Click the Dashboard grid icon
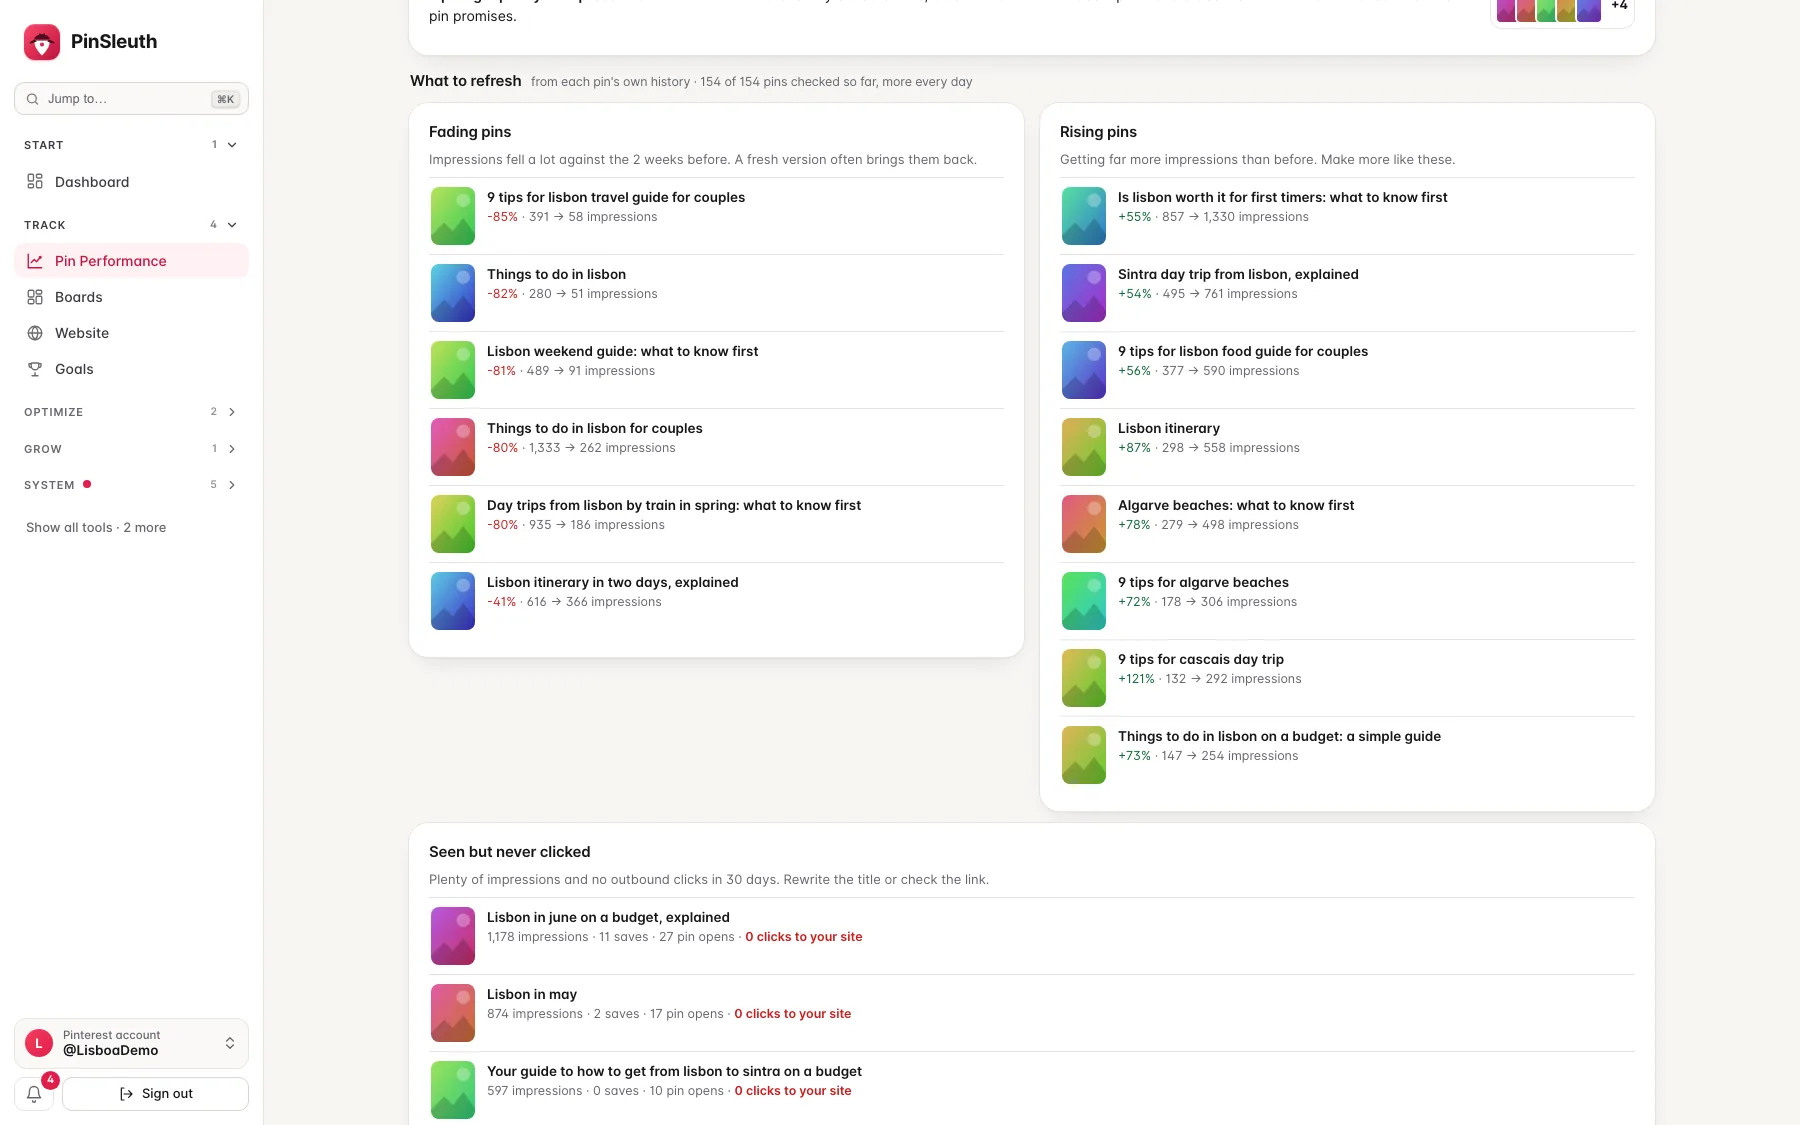Screen dimensions: 1800x1125 pos(35,182)
